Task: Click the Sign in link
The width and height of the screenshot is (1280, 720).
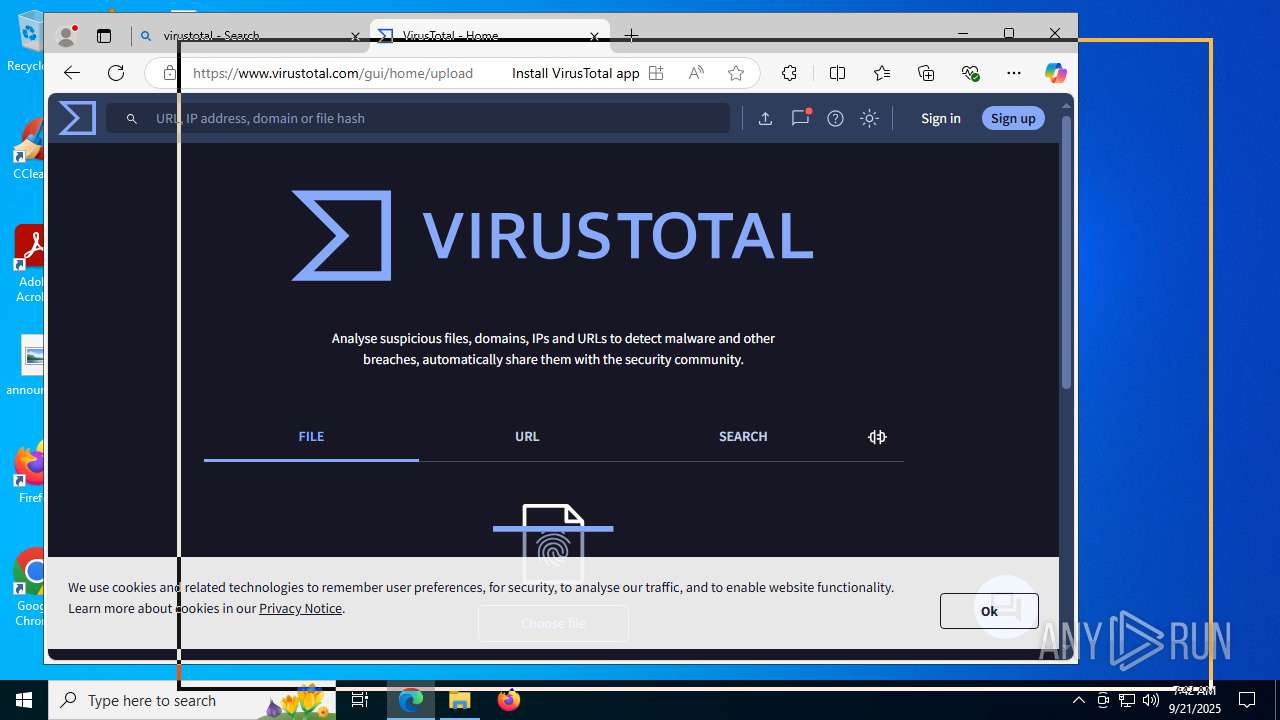Action: (940, 118)
